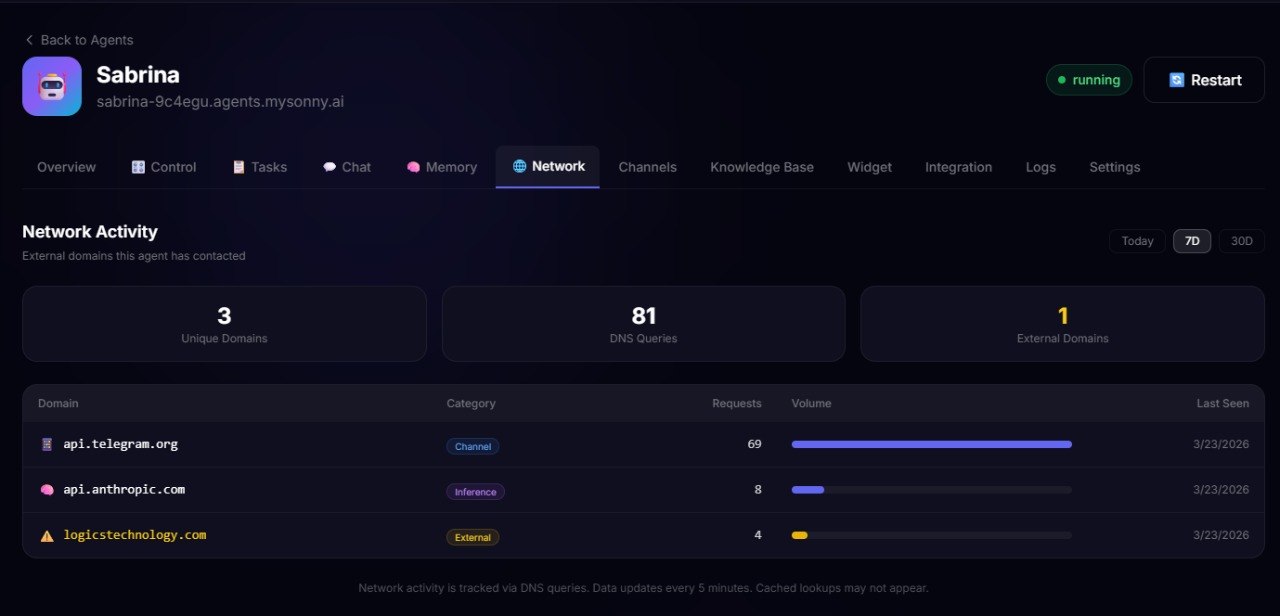Open the Knowledge Base tab

point(762,166)
